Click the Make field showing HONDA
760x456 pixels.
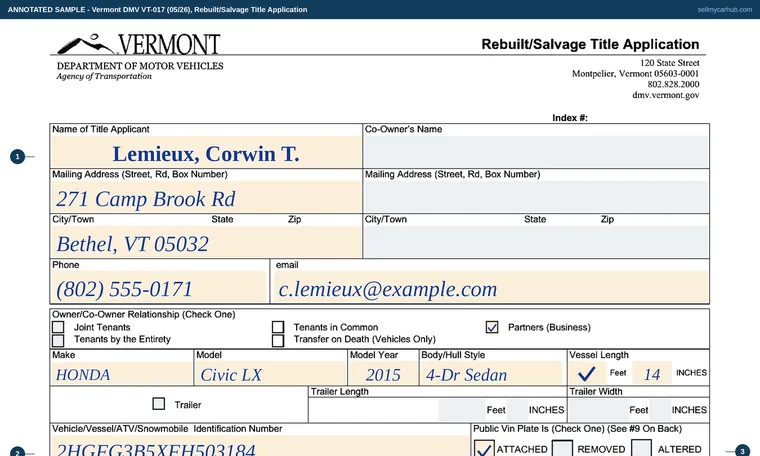122,374
